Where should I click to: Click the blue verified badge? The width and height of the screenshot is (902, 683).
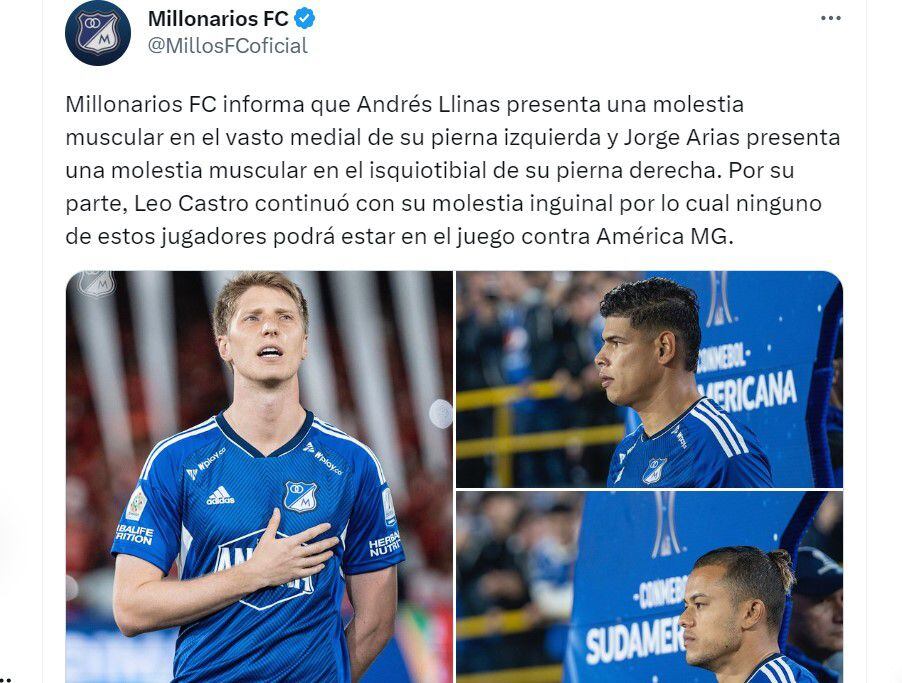click(x=304, y=19)
